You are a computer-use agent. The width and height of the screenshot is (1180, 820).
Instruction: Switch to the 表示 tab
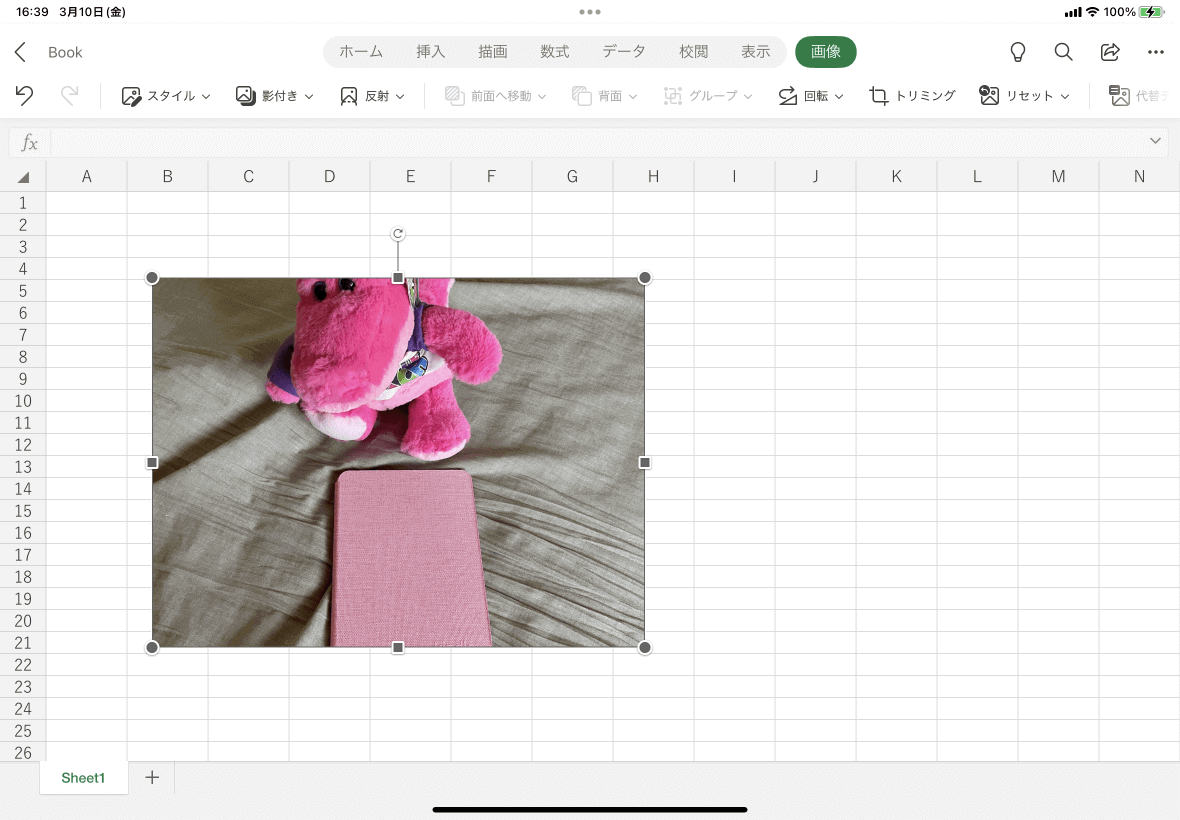click(756, 52)
